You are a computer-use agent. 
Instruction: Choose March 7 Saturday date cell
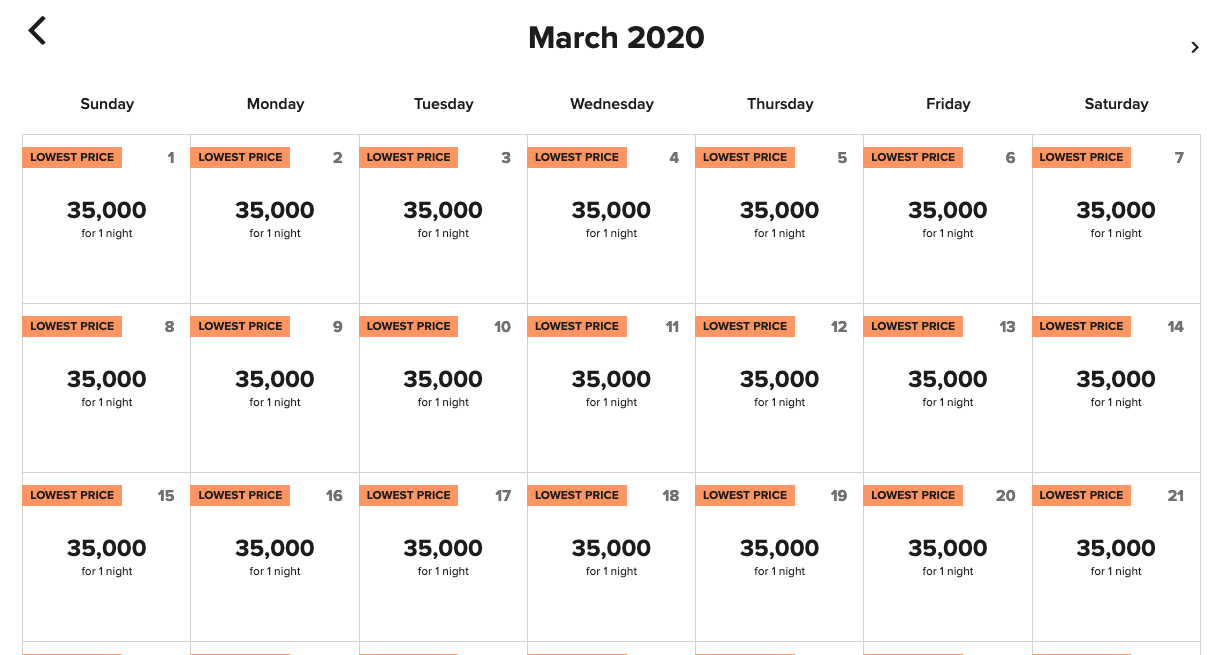[1116, 219]
